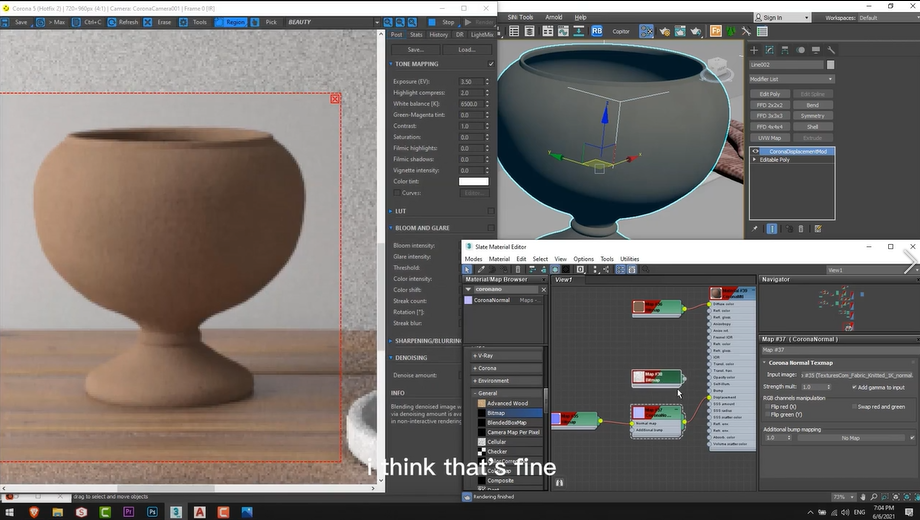Open the Utilities wrench panel tab
The image size is (920, 520).
[831, 50]
